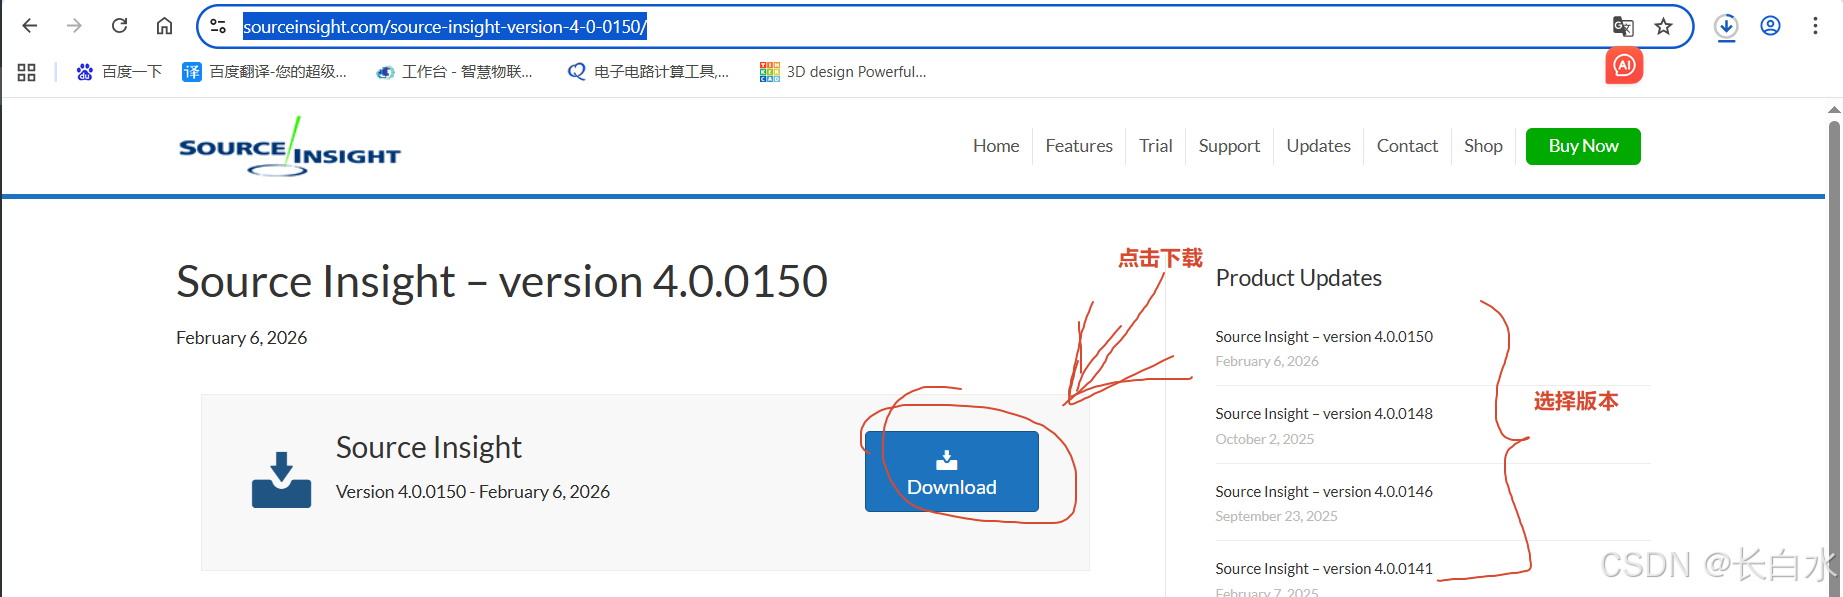Image resolution: width=1843 pixels, height=597 pixels.
Task: Open the 3D design Powerful bookmark
Action: (x=843, y=72)
